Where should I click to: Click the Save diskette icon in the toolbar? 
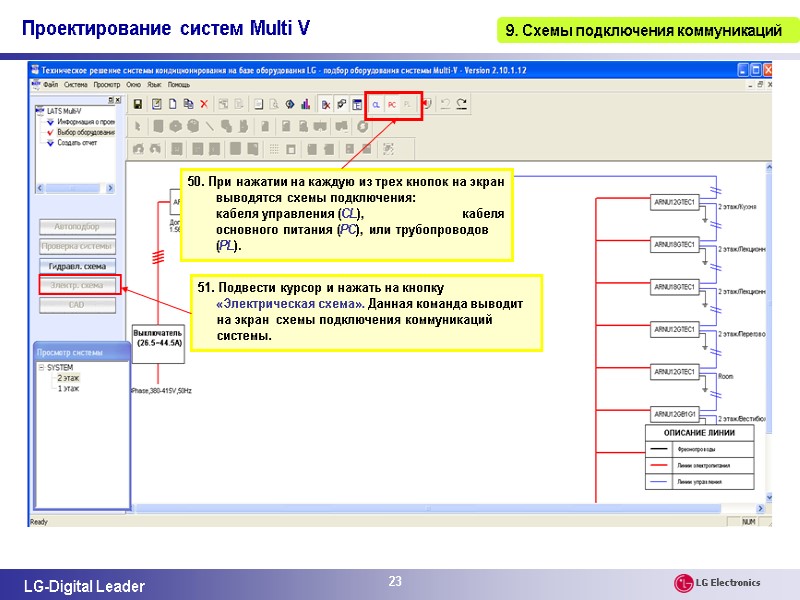(x=137, y=105)
